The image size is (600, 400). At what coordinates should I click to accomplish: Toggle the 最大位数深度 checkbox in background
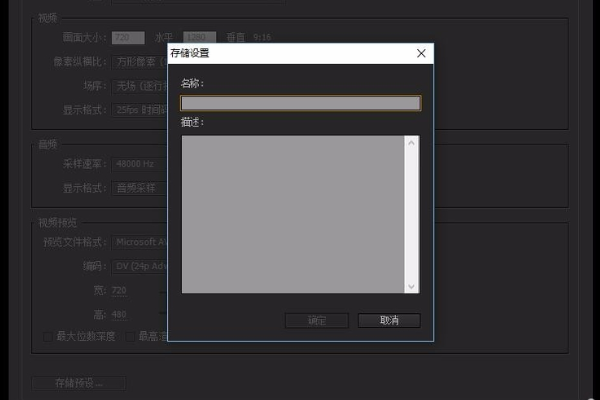coord(48,337)
